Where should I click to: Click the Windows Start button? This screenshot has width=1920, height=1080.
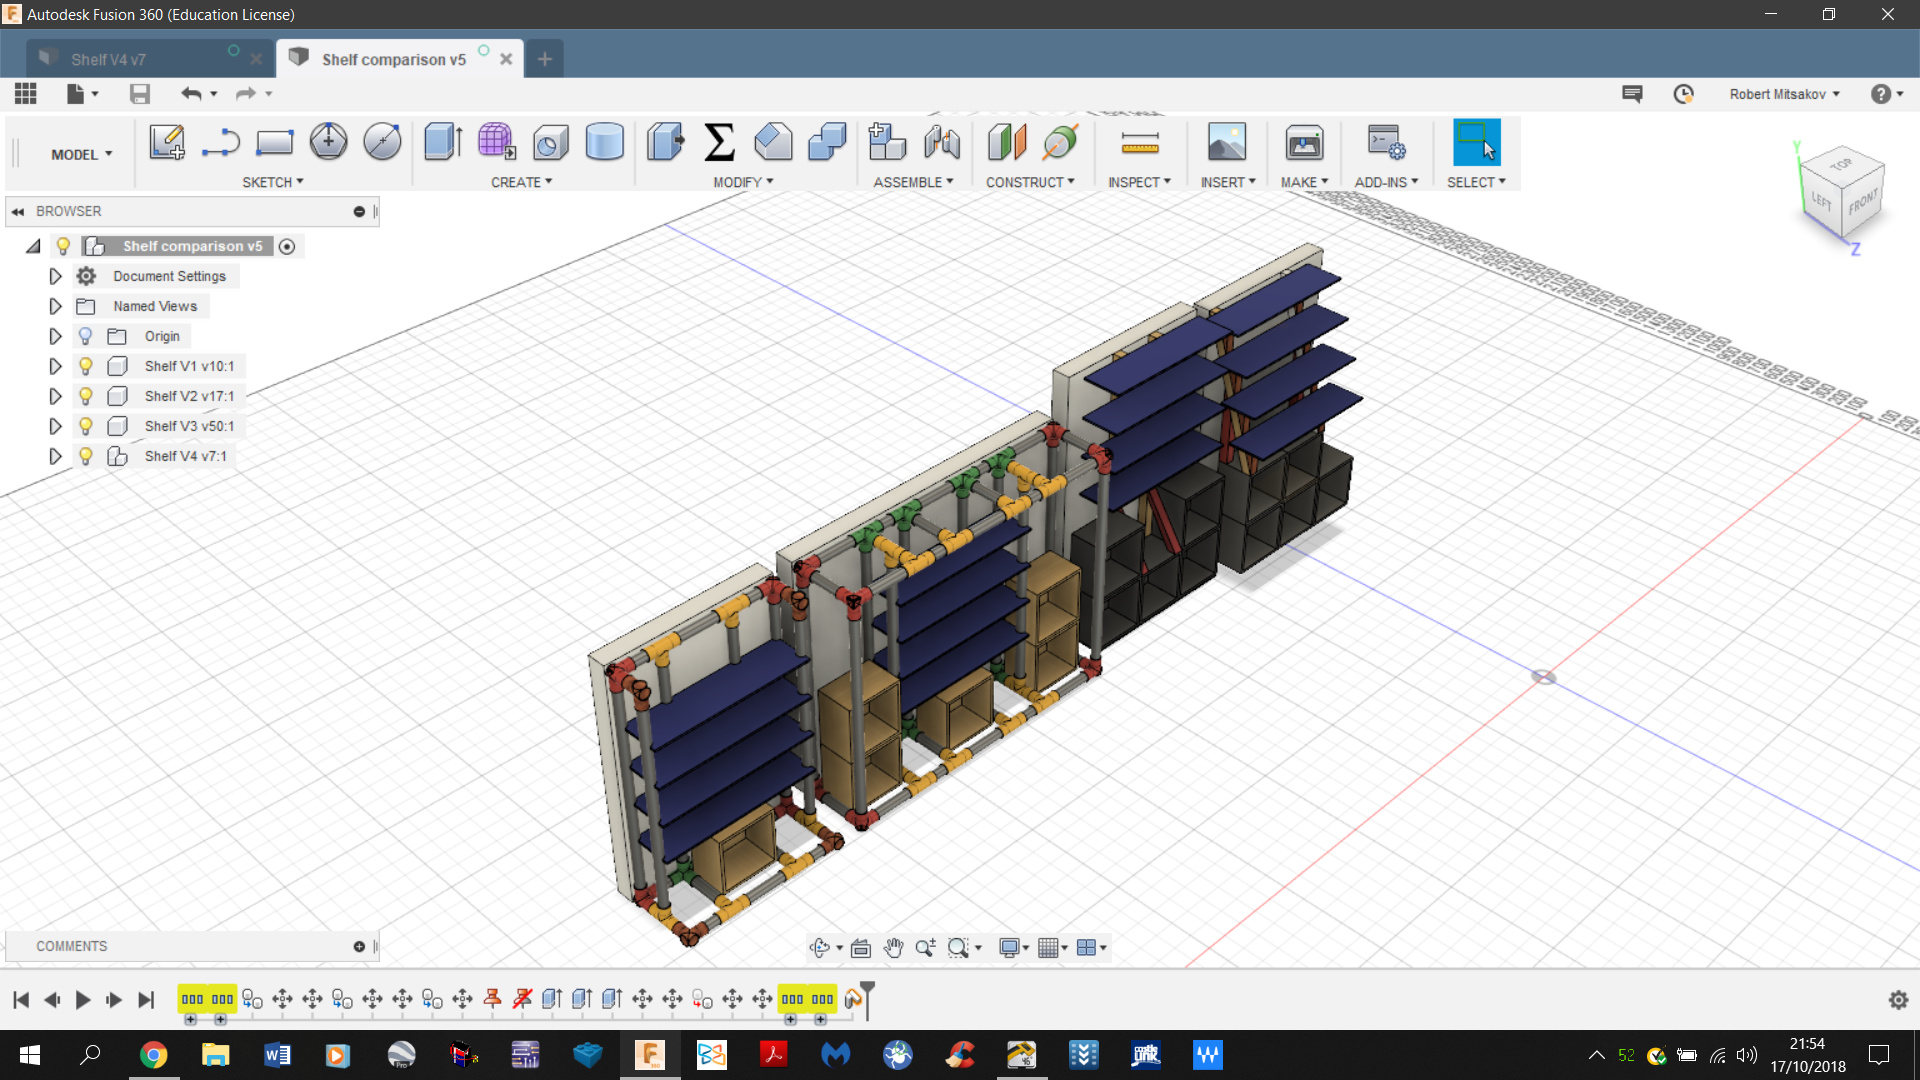coord(30,1055)
